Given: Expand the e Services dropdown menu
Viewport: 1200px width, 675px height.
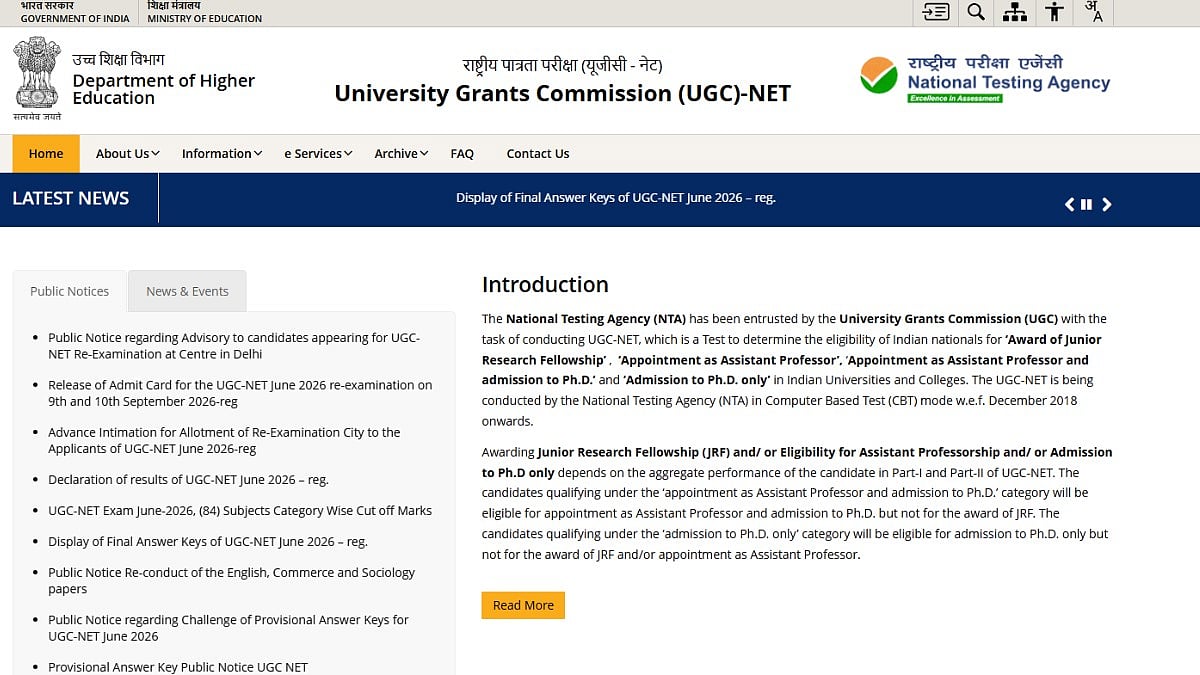Looking at the screenshot, I should (319, 153).
